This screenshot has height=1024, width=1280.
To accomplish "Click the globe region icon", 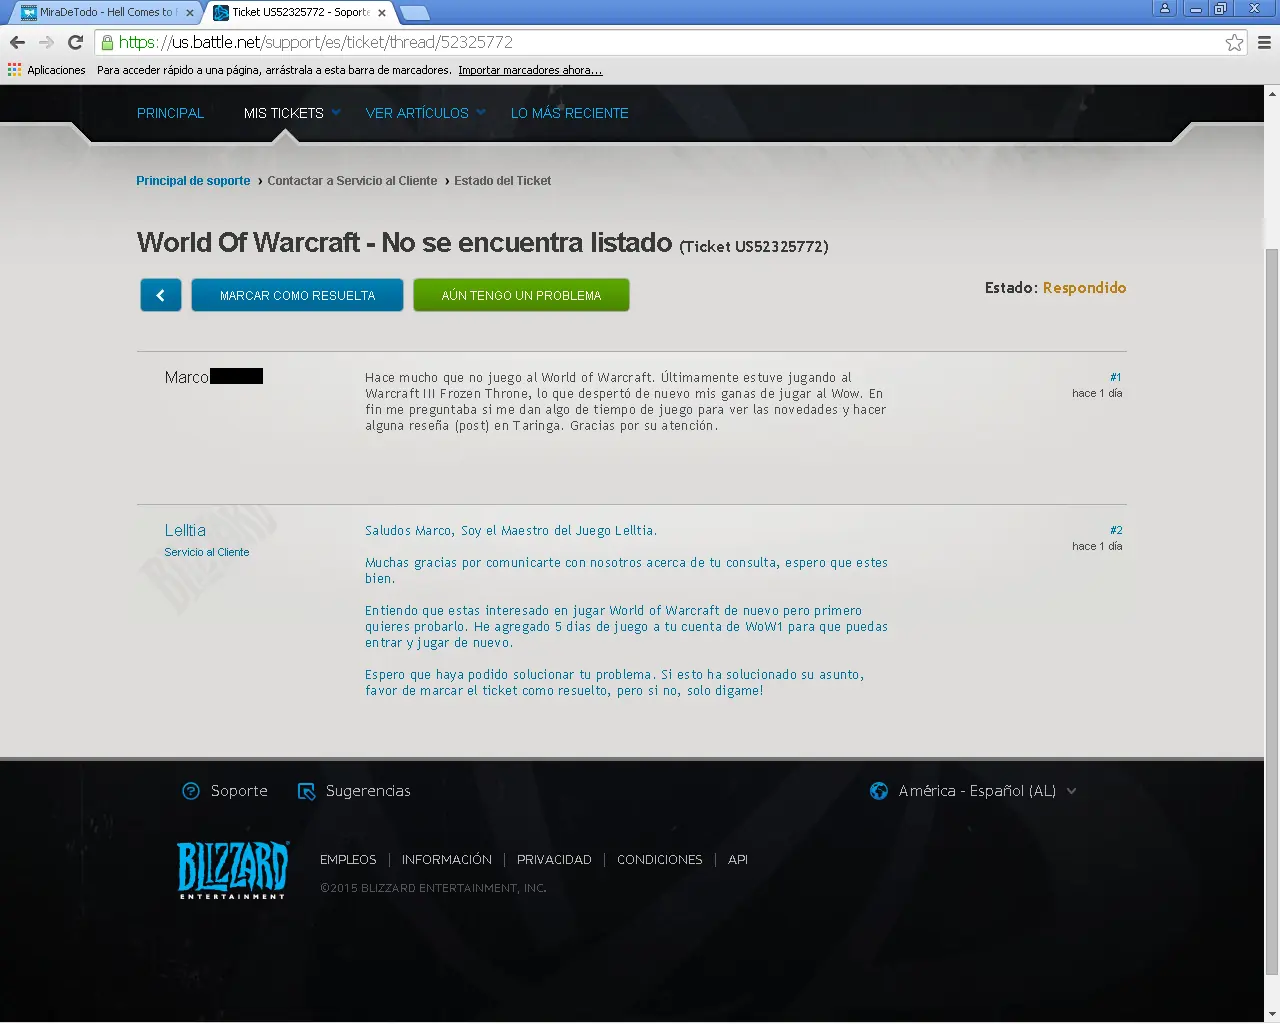I will point(879,791).
